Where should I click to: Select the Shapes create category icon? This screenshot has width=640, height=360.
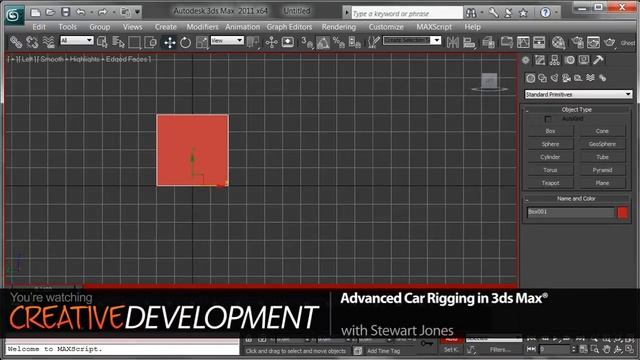pyautogui.click(x=542, y=78)
